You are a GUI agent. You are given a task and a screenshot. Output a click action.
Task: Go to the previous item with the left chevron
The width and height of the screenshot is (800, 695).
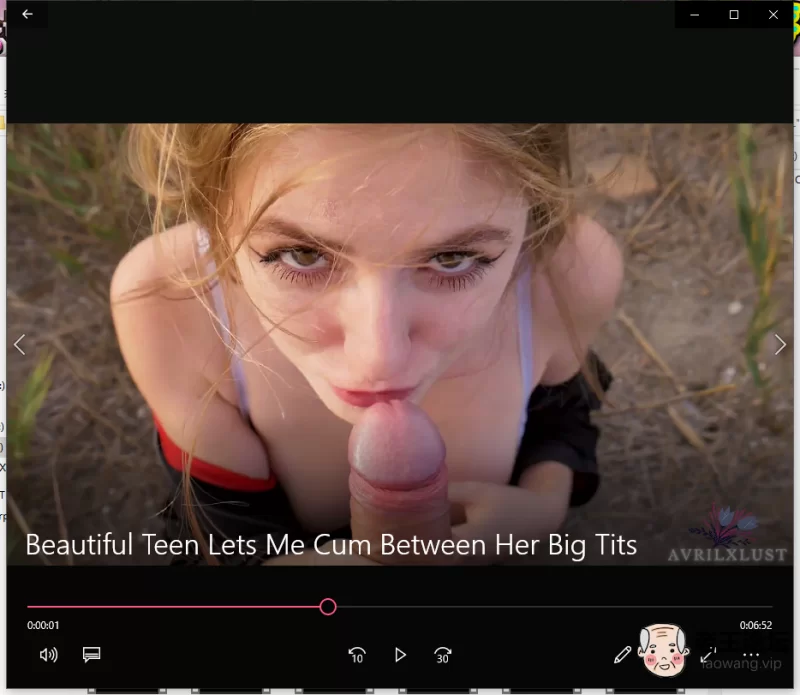(x=19, y=344)
